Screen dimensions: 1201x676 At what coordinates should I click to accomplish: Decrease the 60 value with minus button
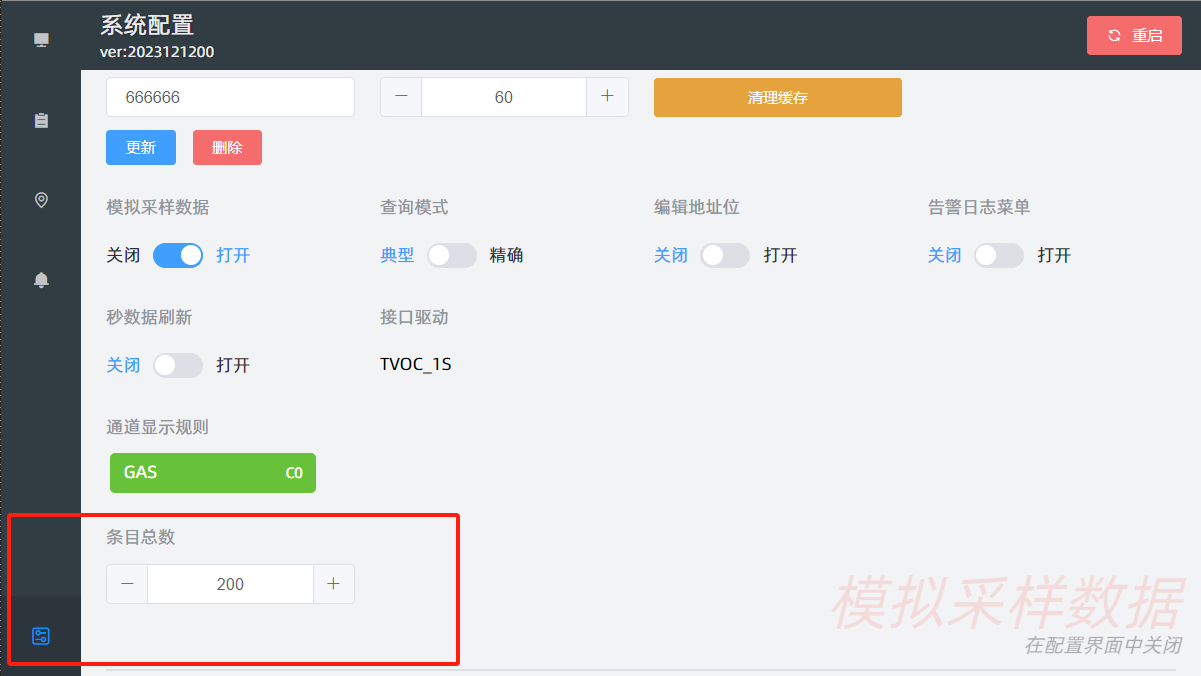pyautogui.click(x=401, y=97)
